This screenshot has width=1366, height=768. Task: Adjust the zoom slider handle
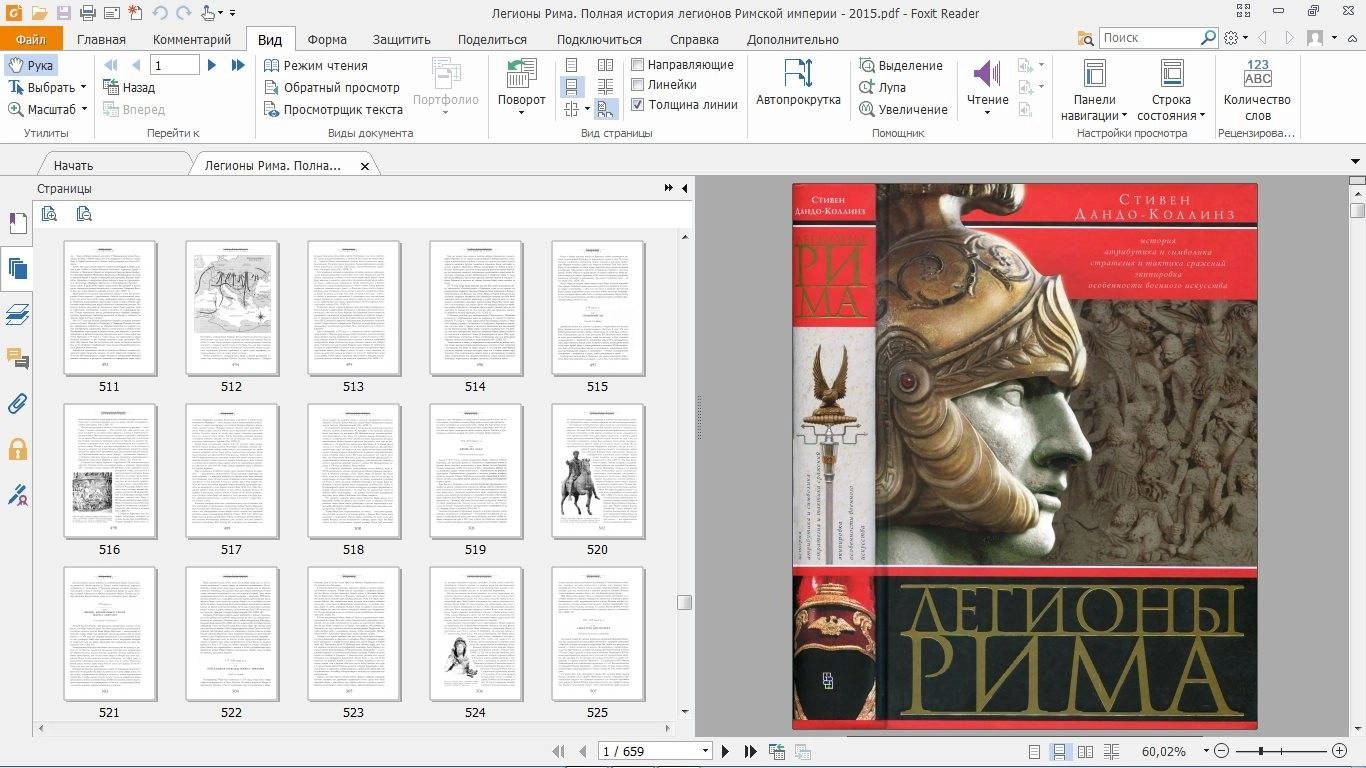click(x=1261, y=751)
